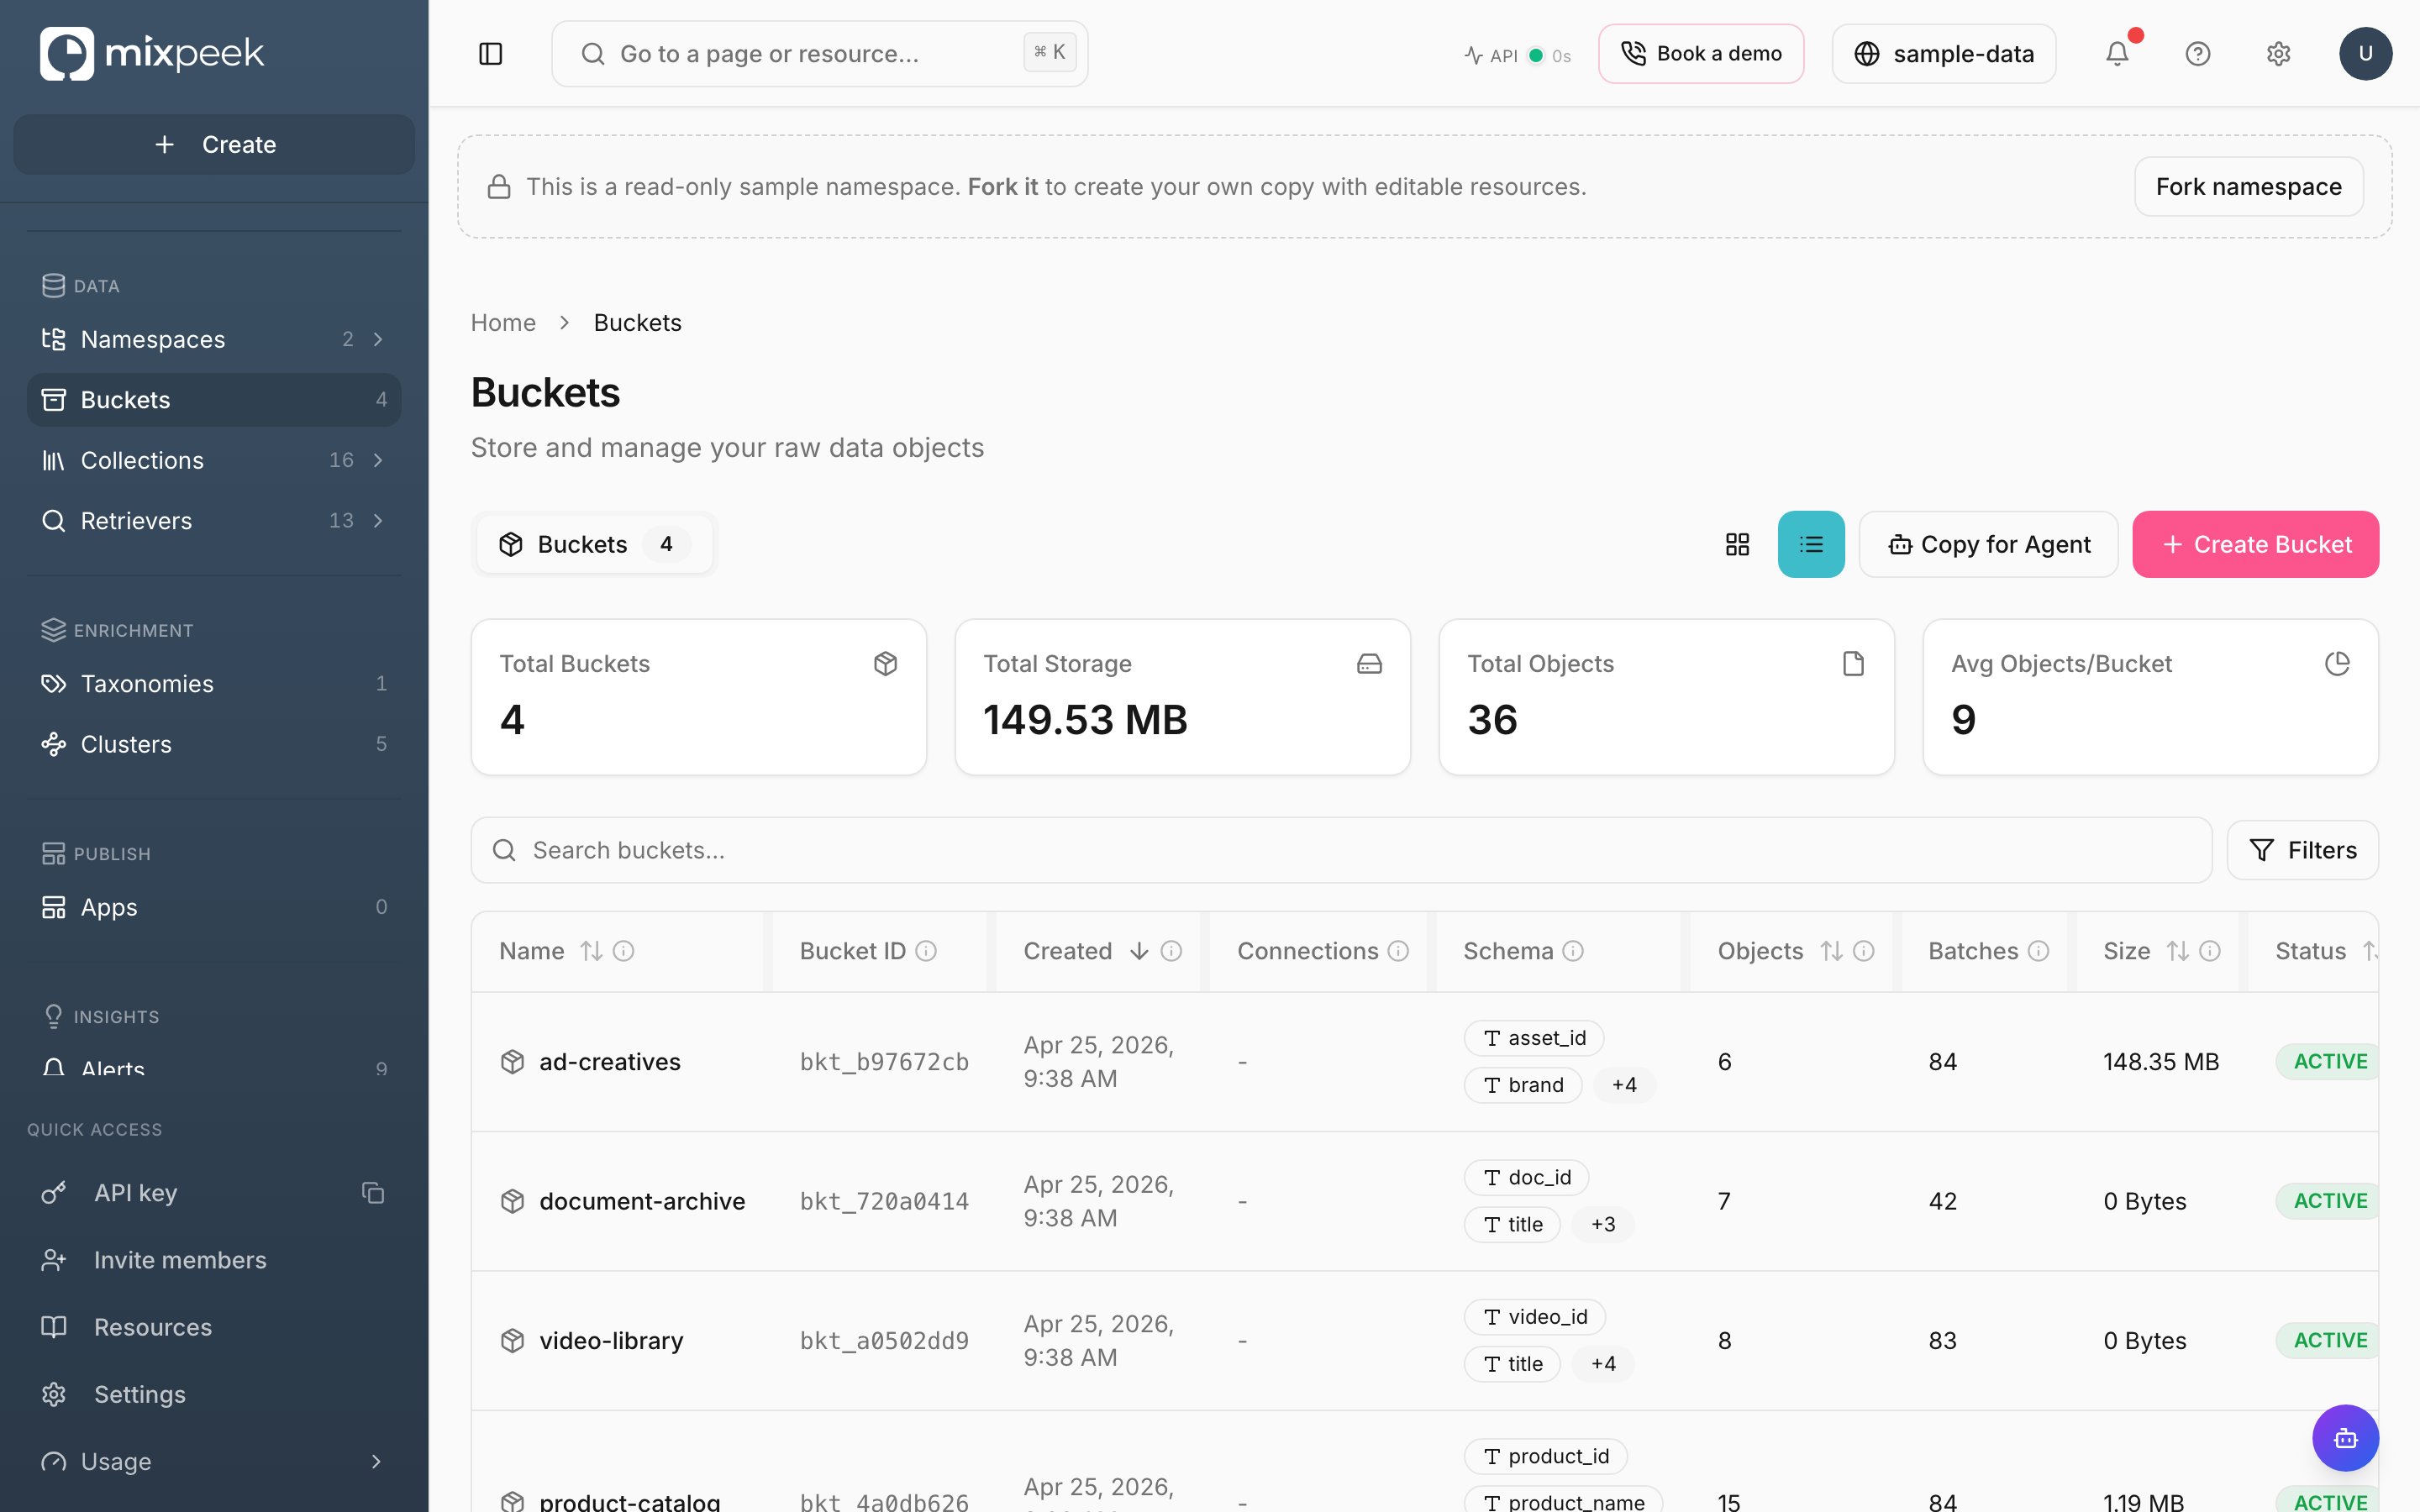Click the ad-creatives bucket cube icon

point(512,1062)
